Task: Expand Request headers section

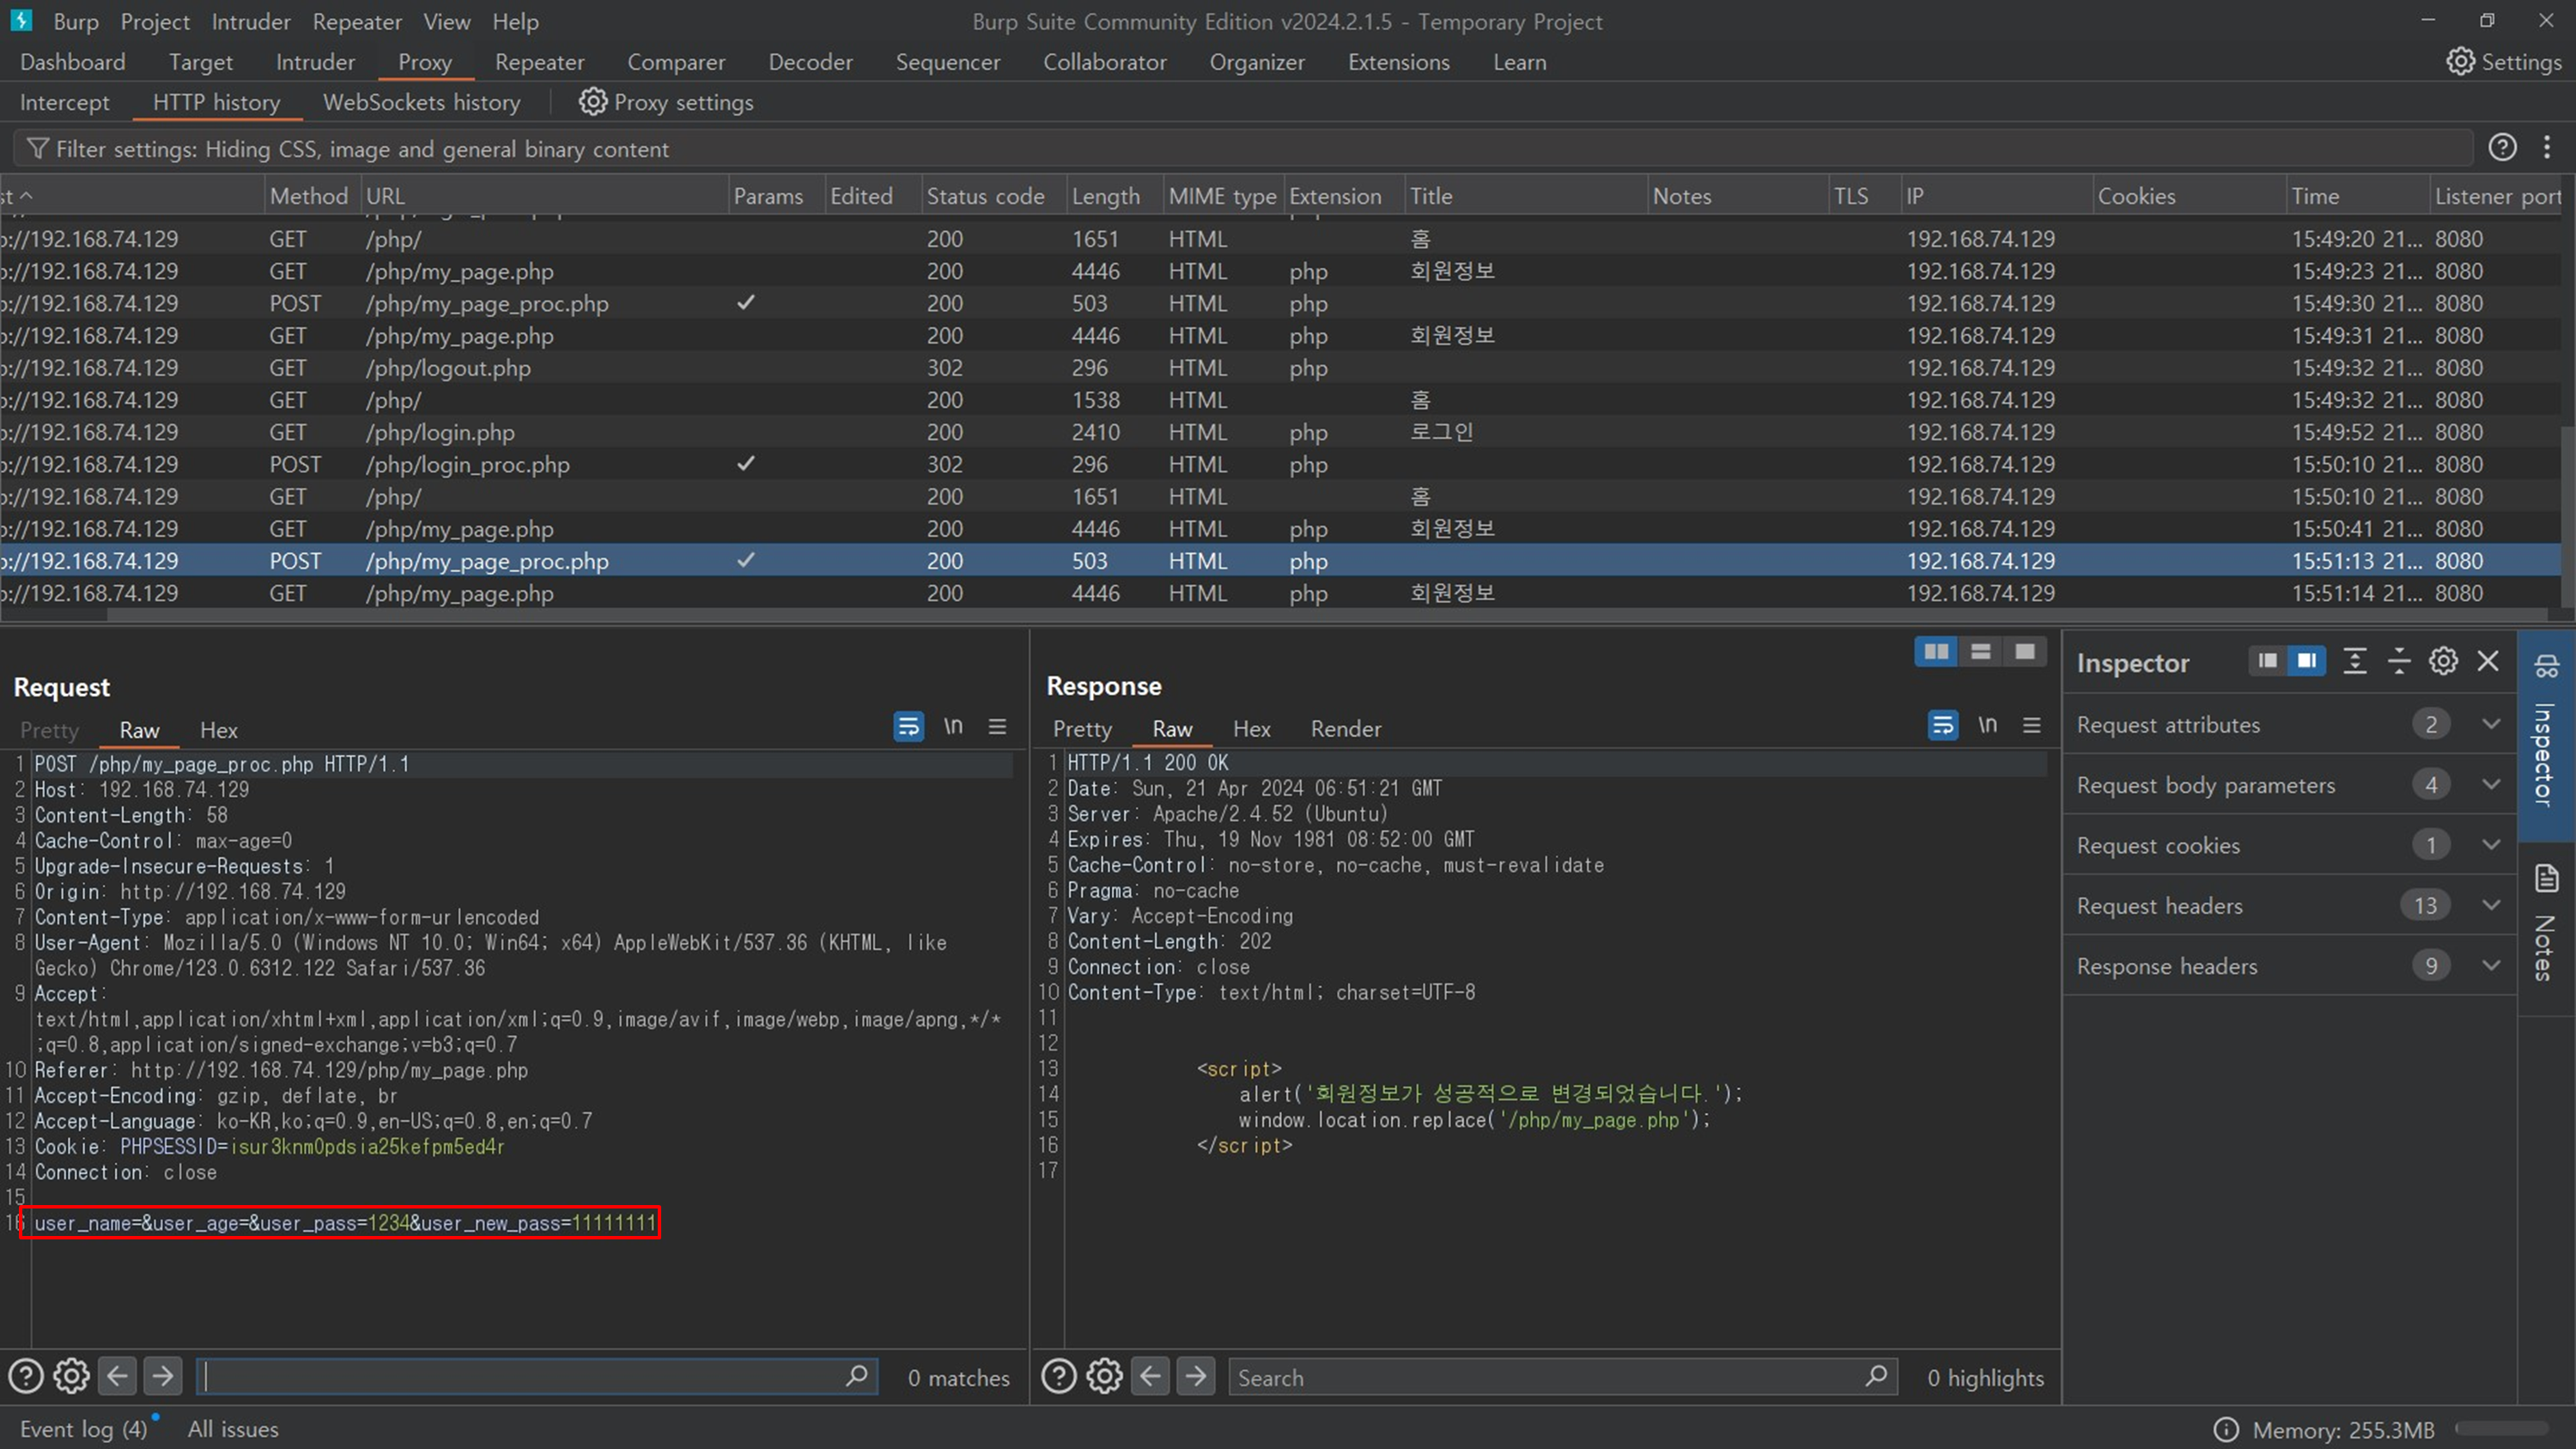Action: point(2289,906)
